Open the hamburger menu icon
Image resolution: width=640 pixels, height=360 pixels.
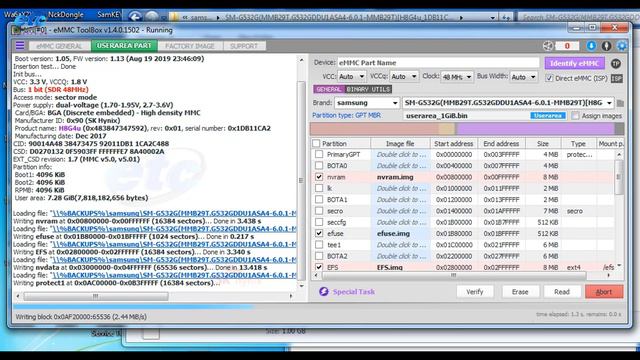pyautogui.click(x=20, y=46)
